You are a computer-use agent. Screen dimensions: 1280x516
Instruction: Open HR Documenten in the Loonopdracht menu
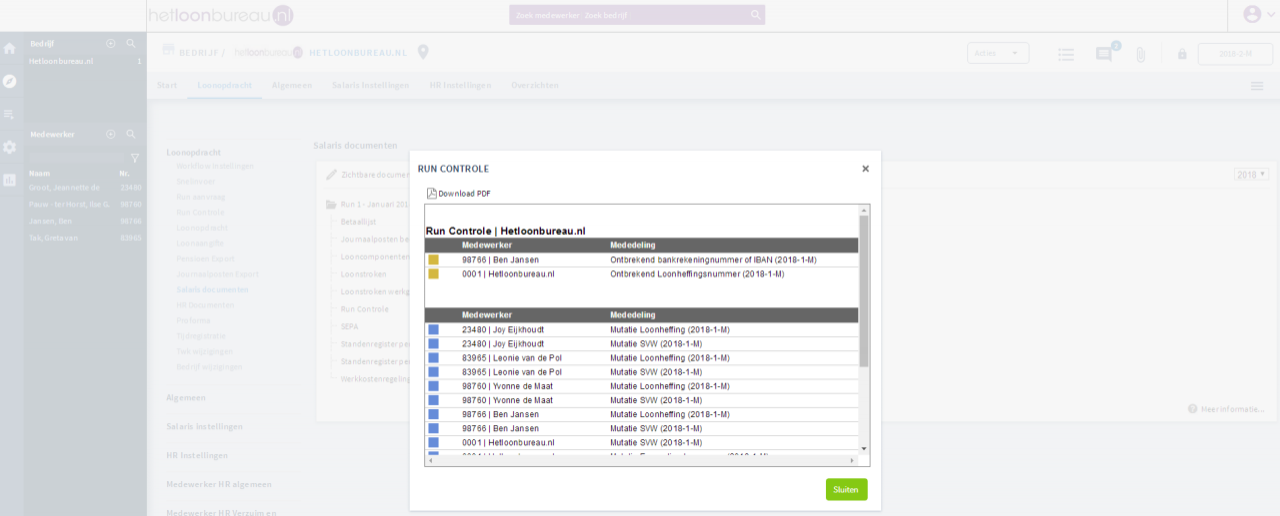click(x=206, y=304)
